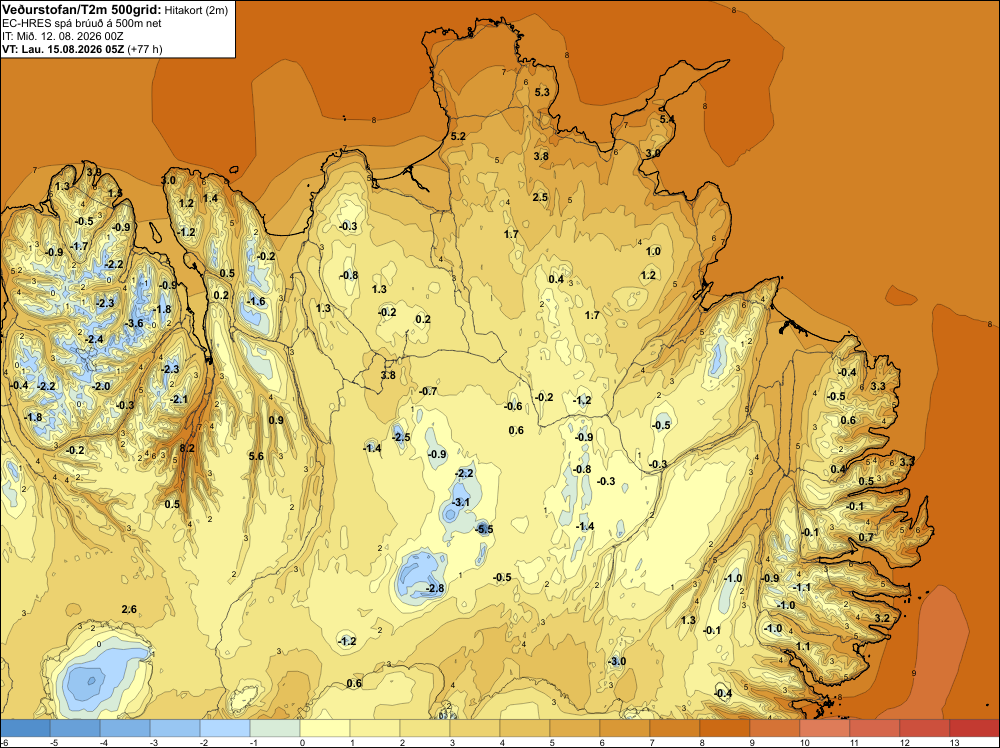Select the -2.0 temperature reading
Screen dimensions: 1000x748
tap(101, 386)
